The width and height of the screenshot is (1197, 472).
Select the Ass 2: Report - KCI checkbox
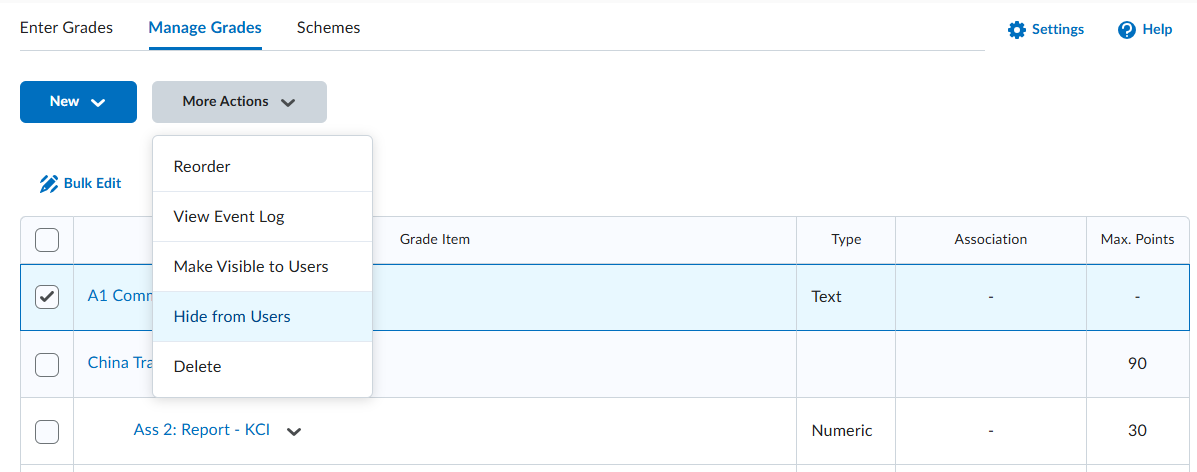tap(47, 431)
